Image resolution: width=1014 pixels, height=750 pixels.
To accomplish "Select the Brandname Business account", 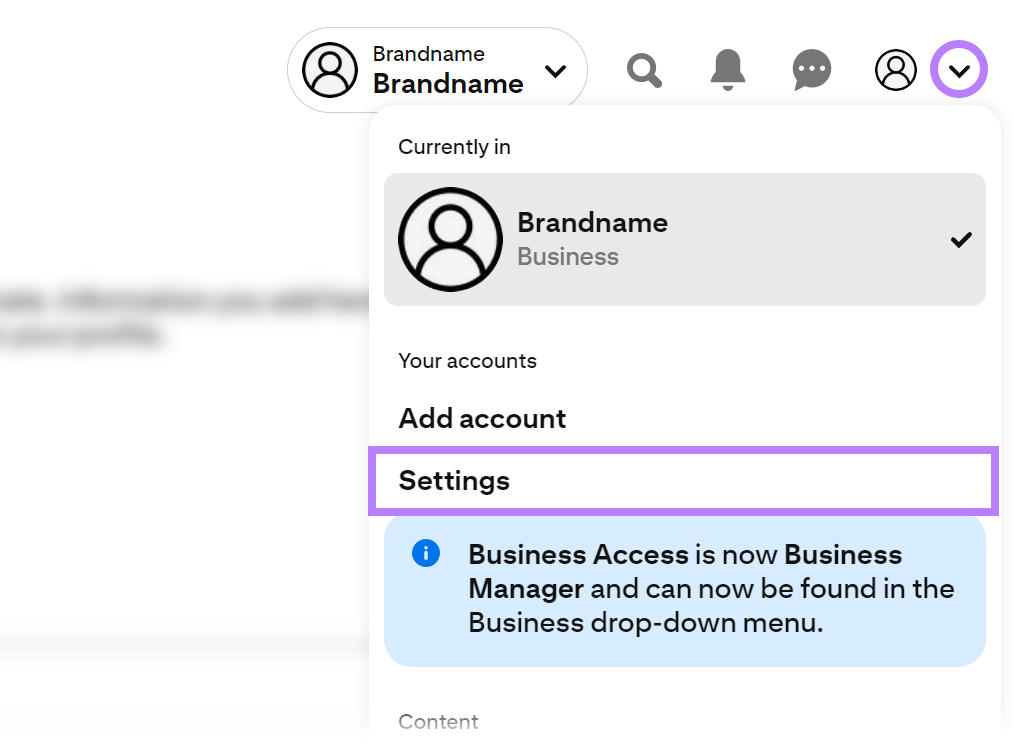I will tap(684, 239).
